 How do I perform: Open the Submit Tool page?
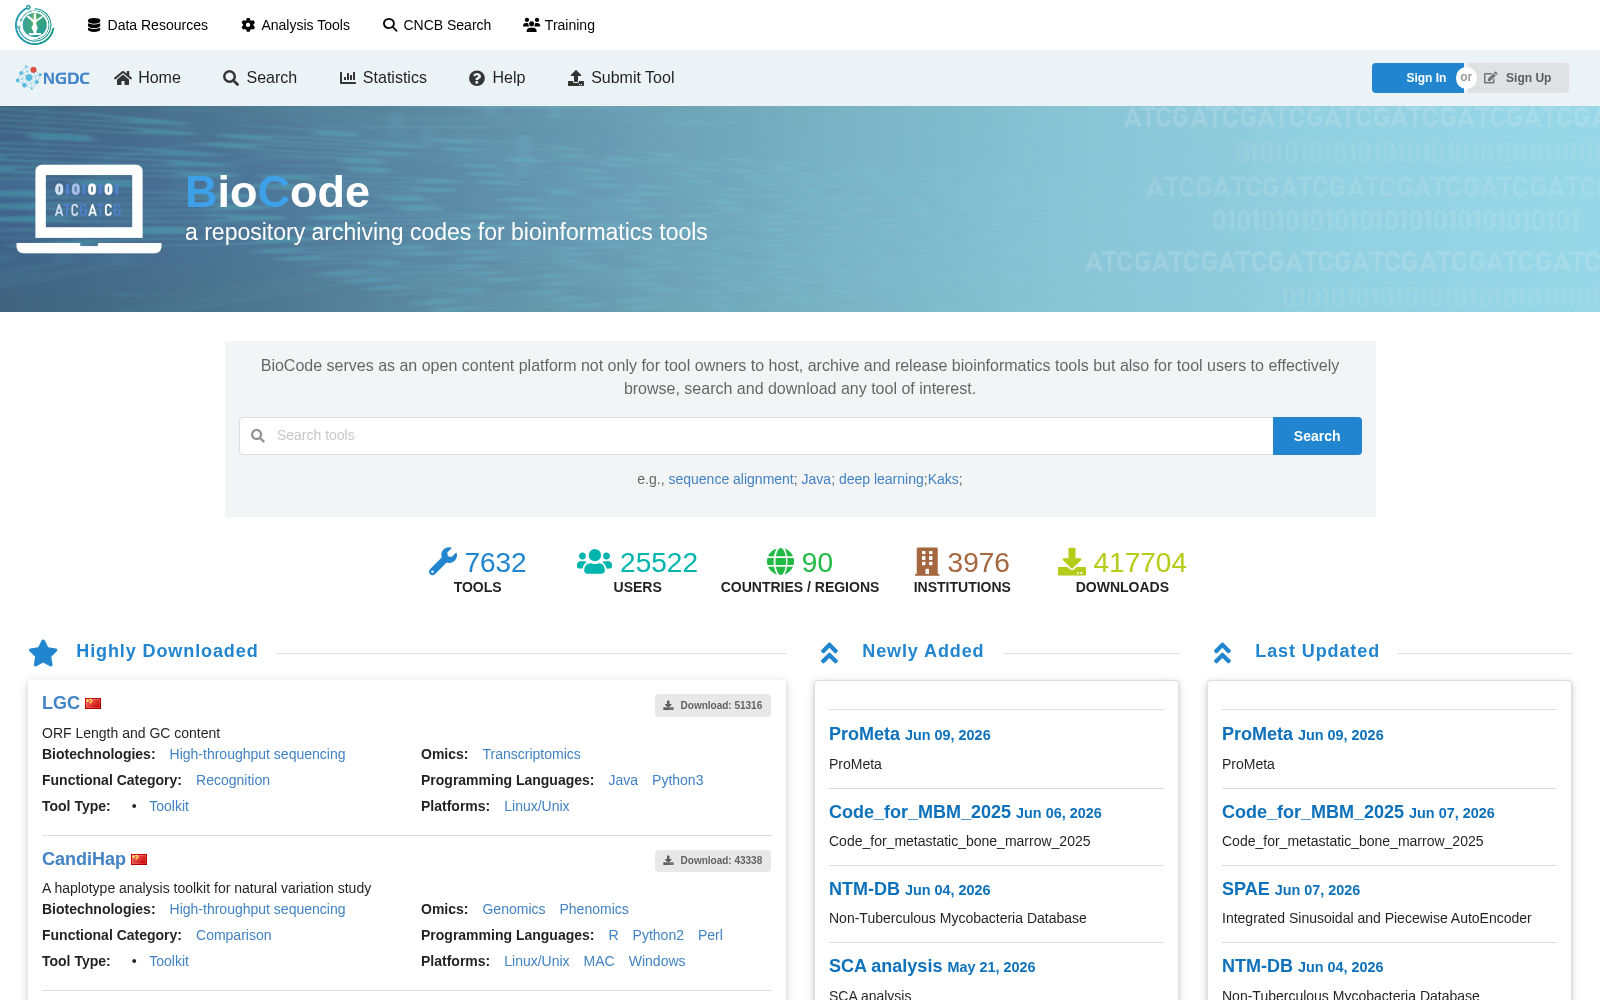point(621,78)
